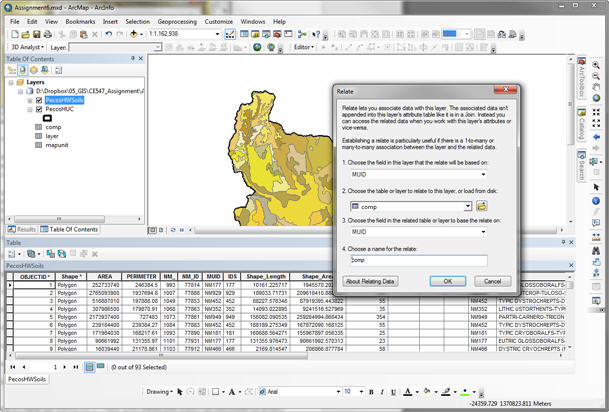Collapse the PecosHUC layer expander

(30, 110)
